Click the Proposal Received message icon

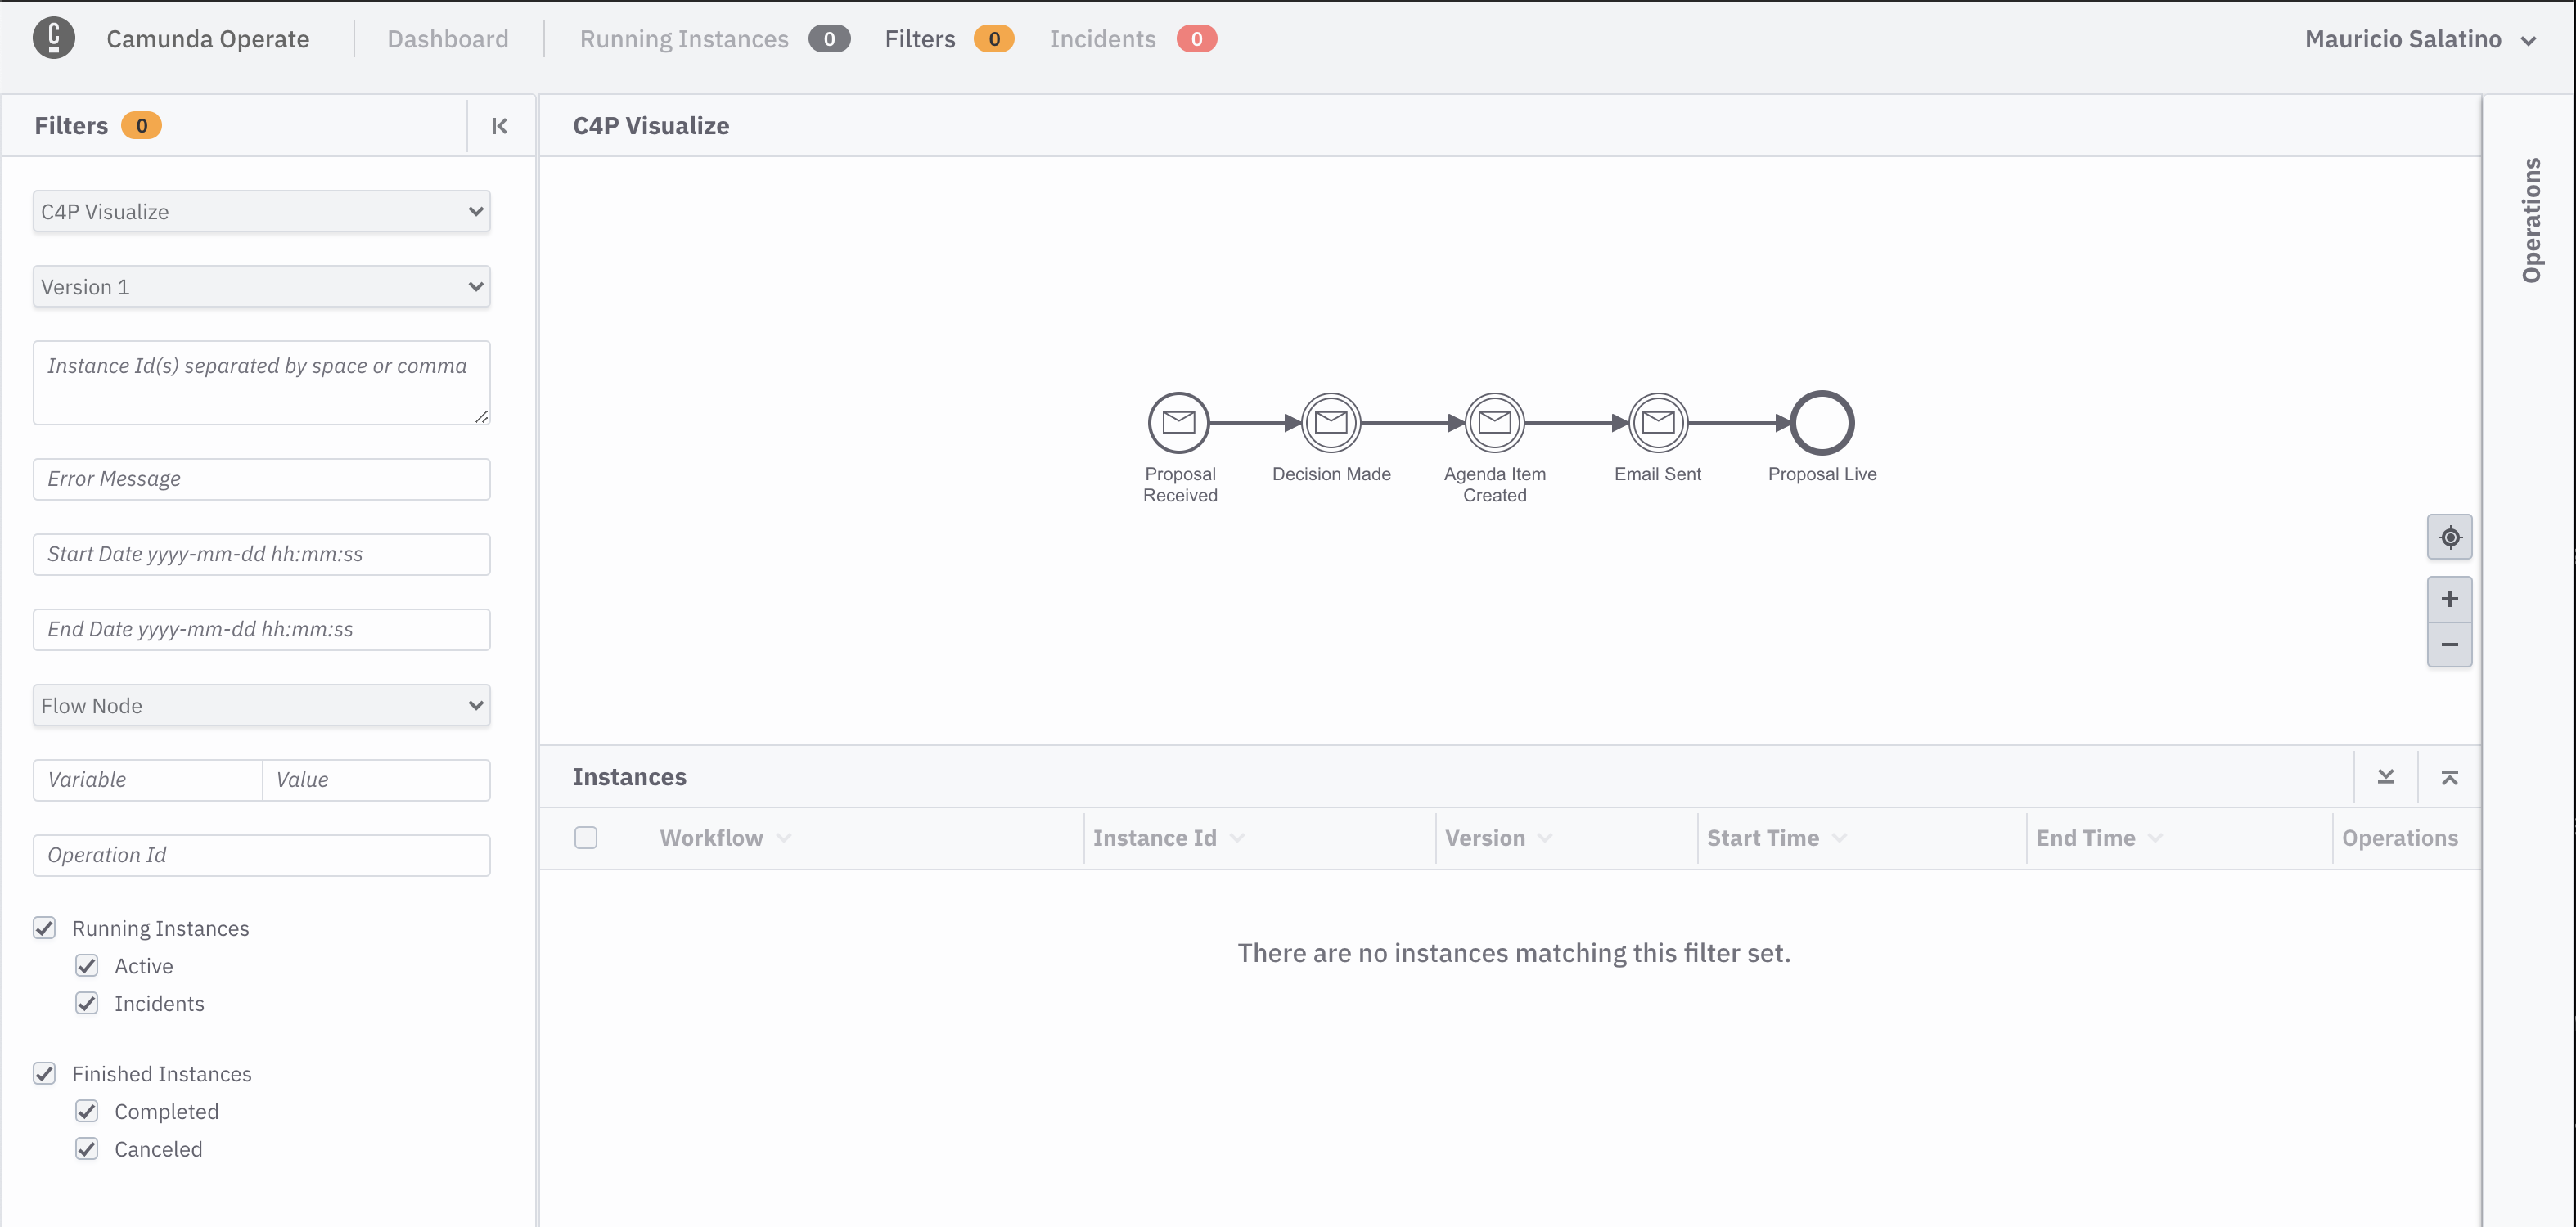(x=1179, y=424)
